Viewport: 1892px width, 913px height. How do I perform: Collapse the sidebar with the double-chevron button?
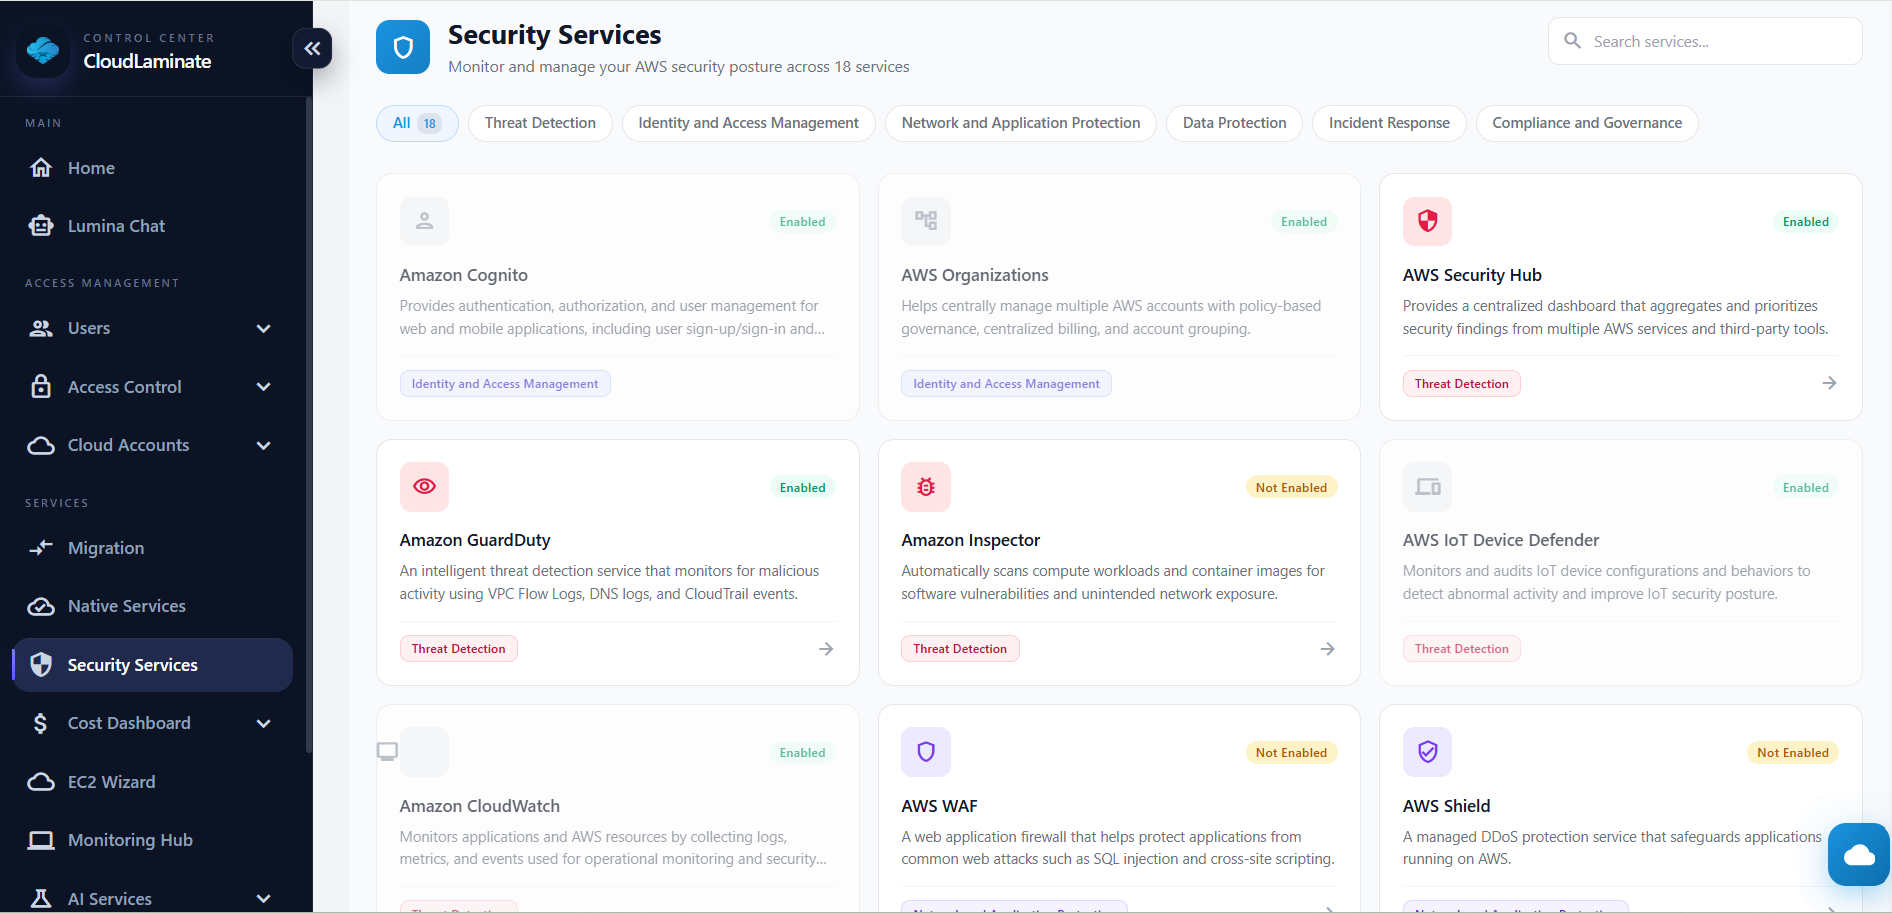[x=312, y=48]
